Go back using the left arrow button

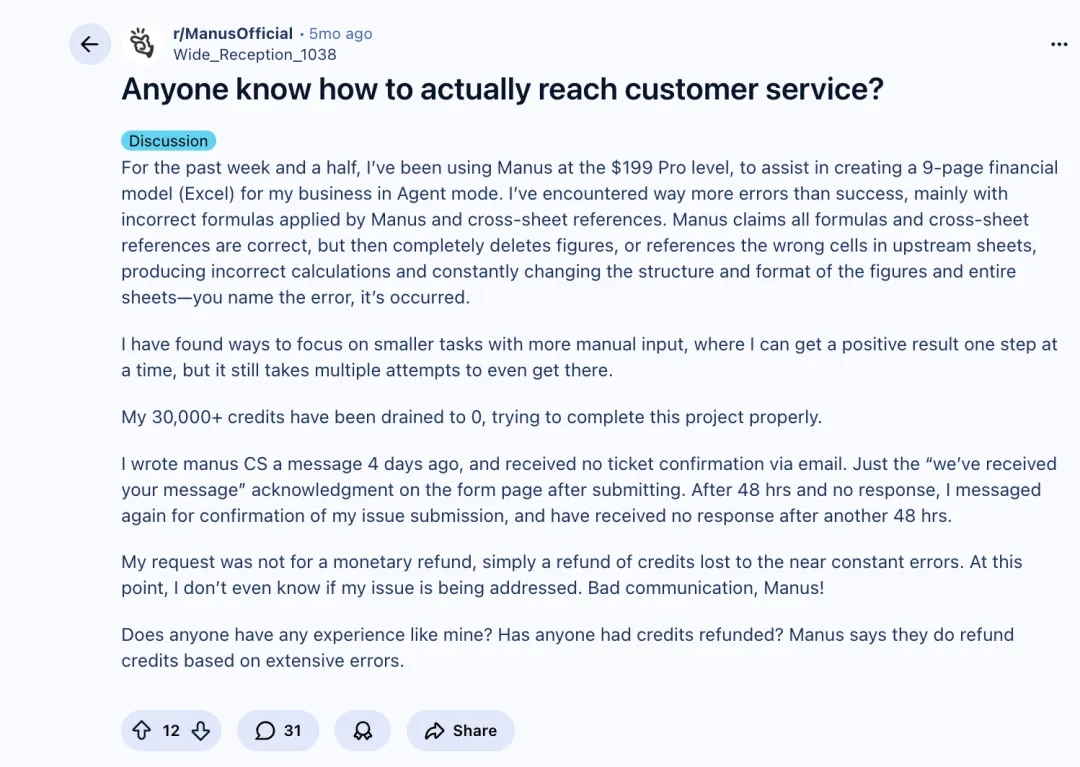click(x=90, y=44)
